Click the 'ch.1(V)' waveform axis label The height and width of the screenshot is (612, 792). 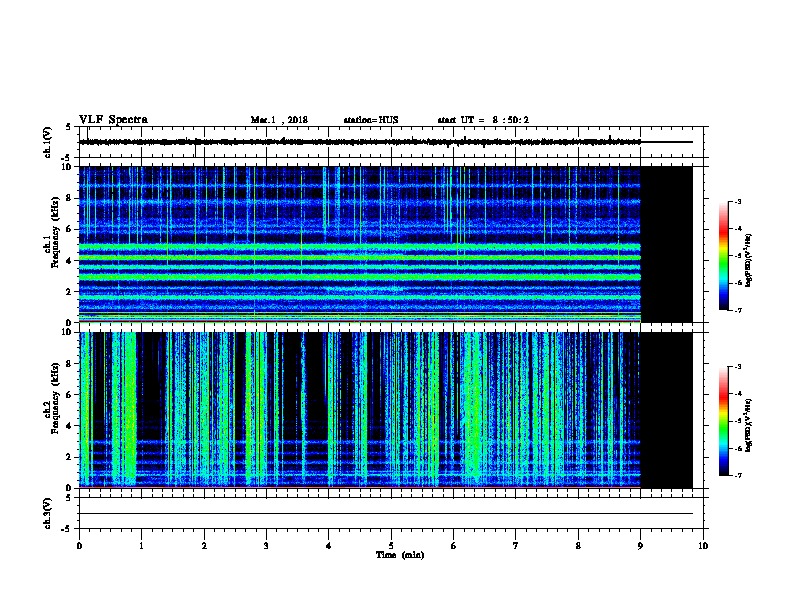coord(48,142)
